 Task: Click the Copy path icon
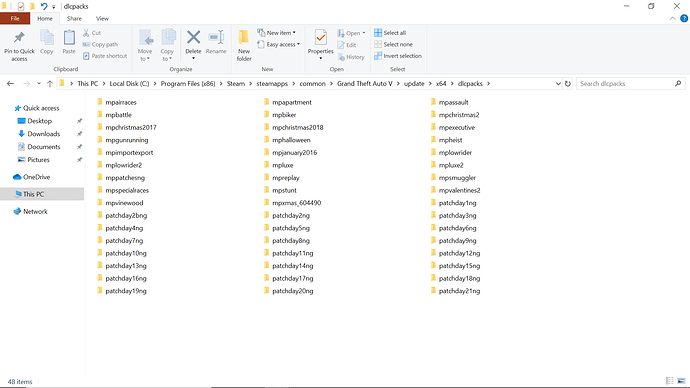click(86, 44)
